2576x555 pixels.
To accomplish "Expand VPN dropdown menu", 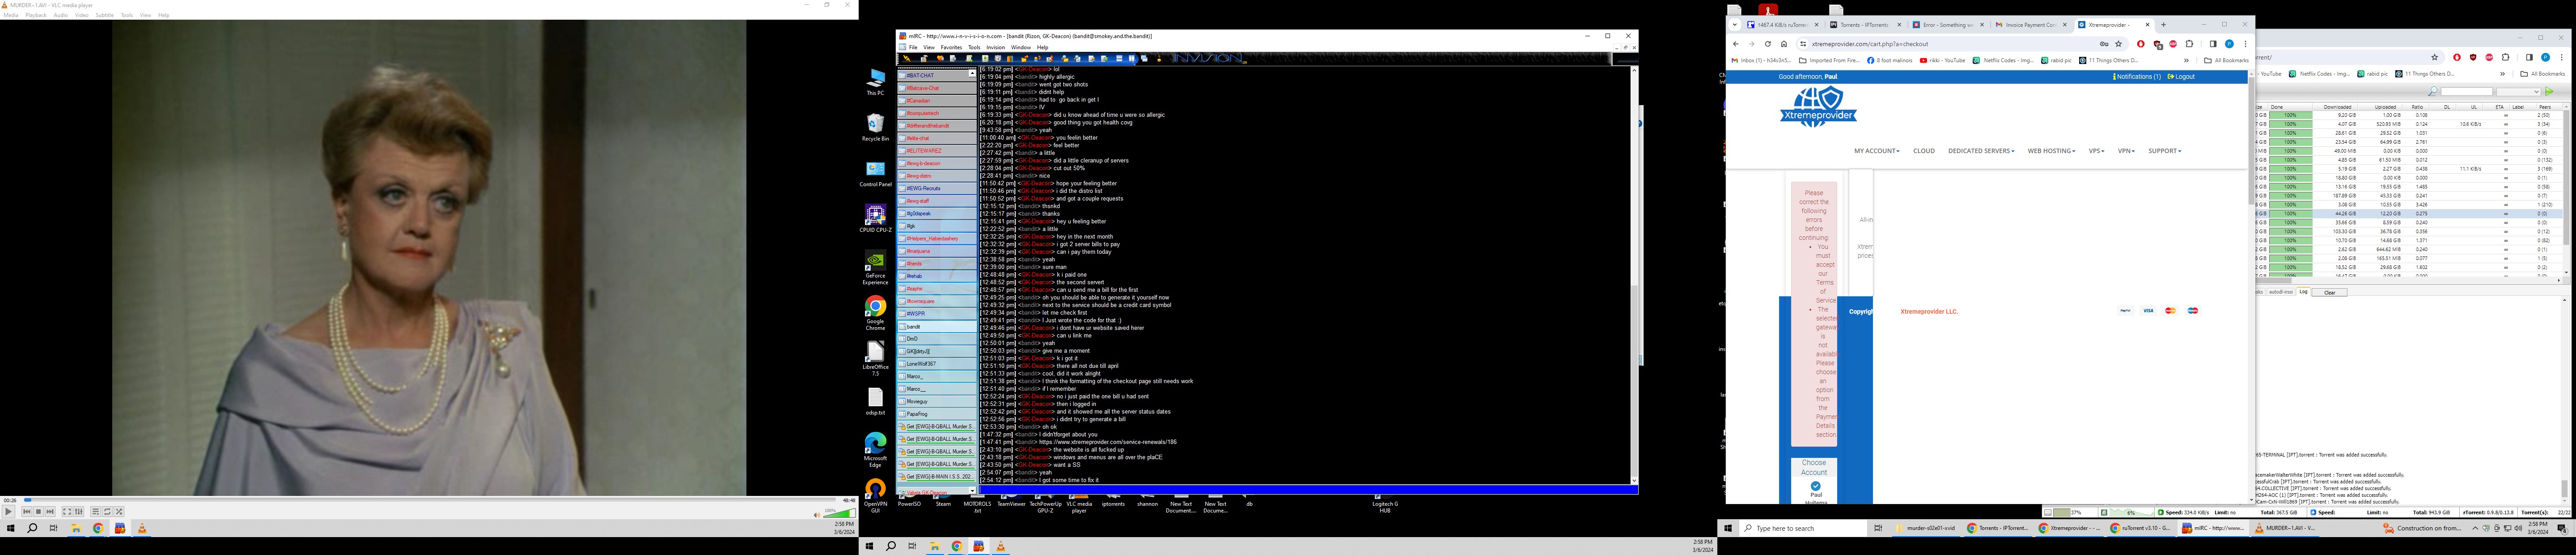I will coord(2126,151).
